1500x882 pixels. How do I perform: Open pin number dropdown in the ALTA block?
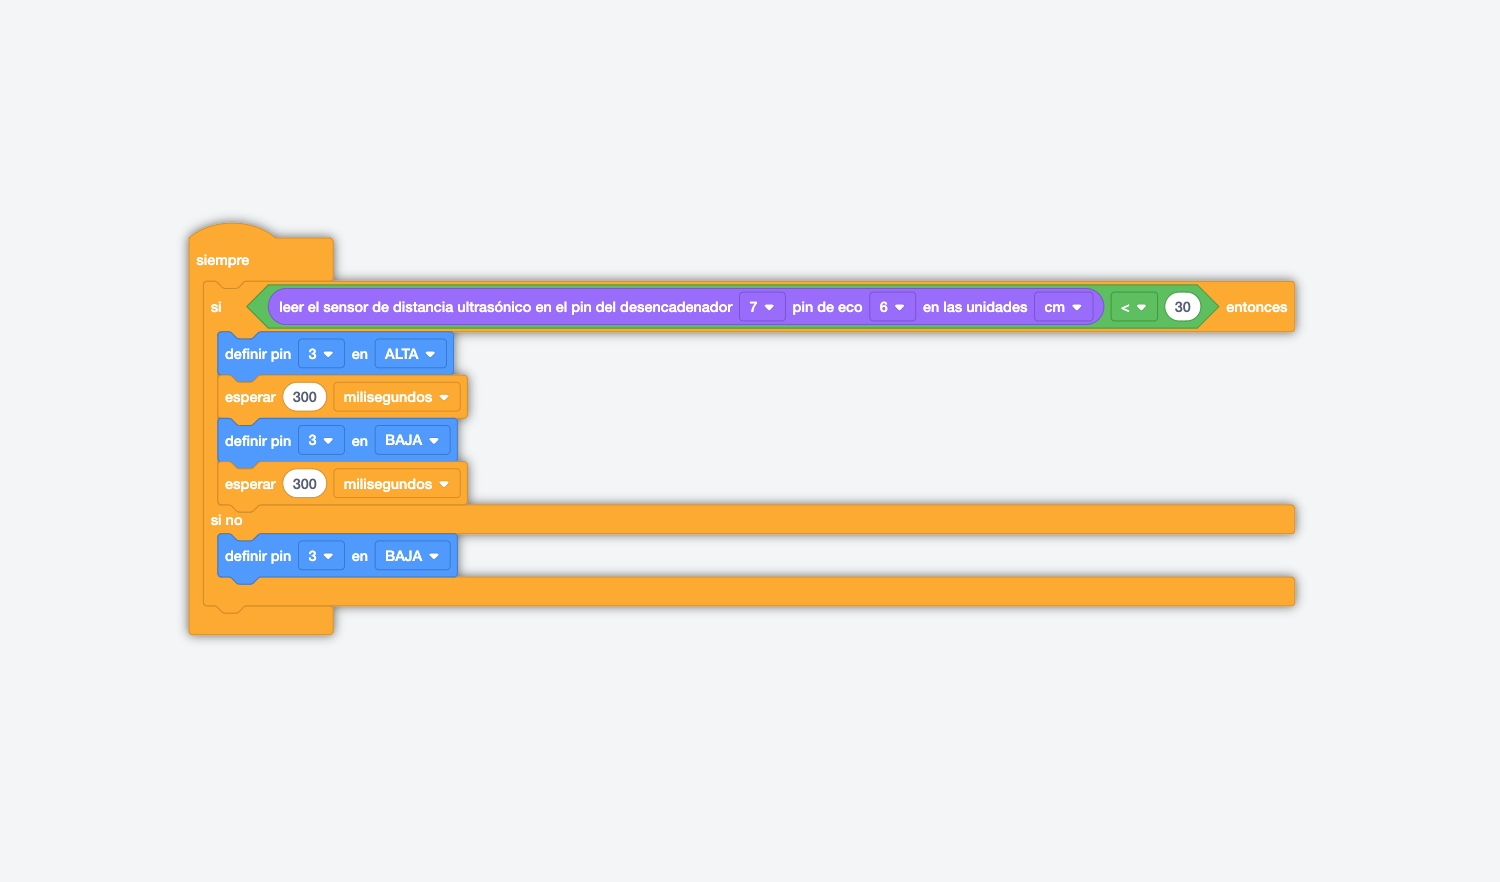pyautogui.click(x=320, y=354)
